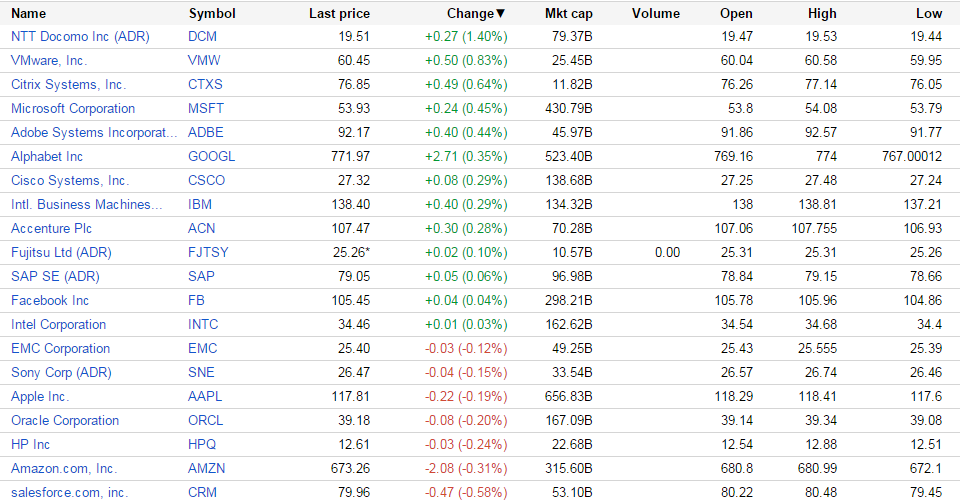Click the Name column header
This screenshot has height=504, width=960.
point(28,14)
